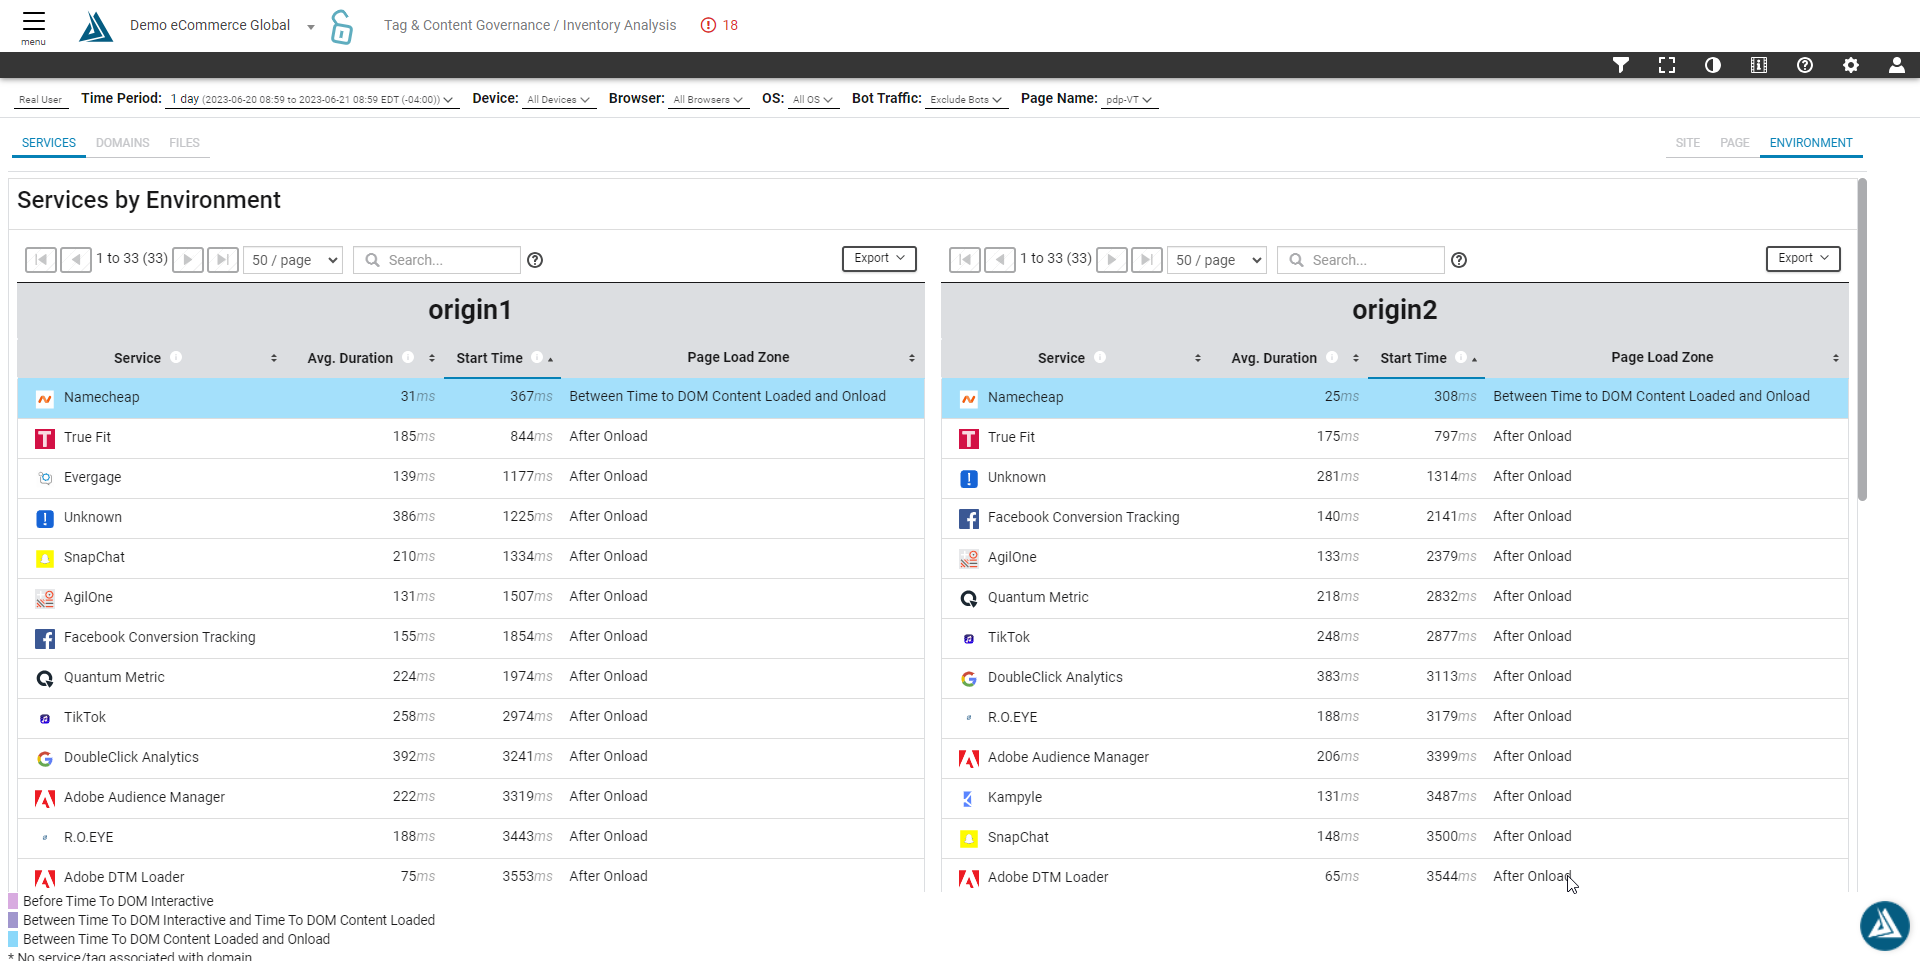
Task: Click the vertical page scrollbar
Action: [1862, 340]
